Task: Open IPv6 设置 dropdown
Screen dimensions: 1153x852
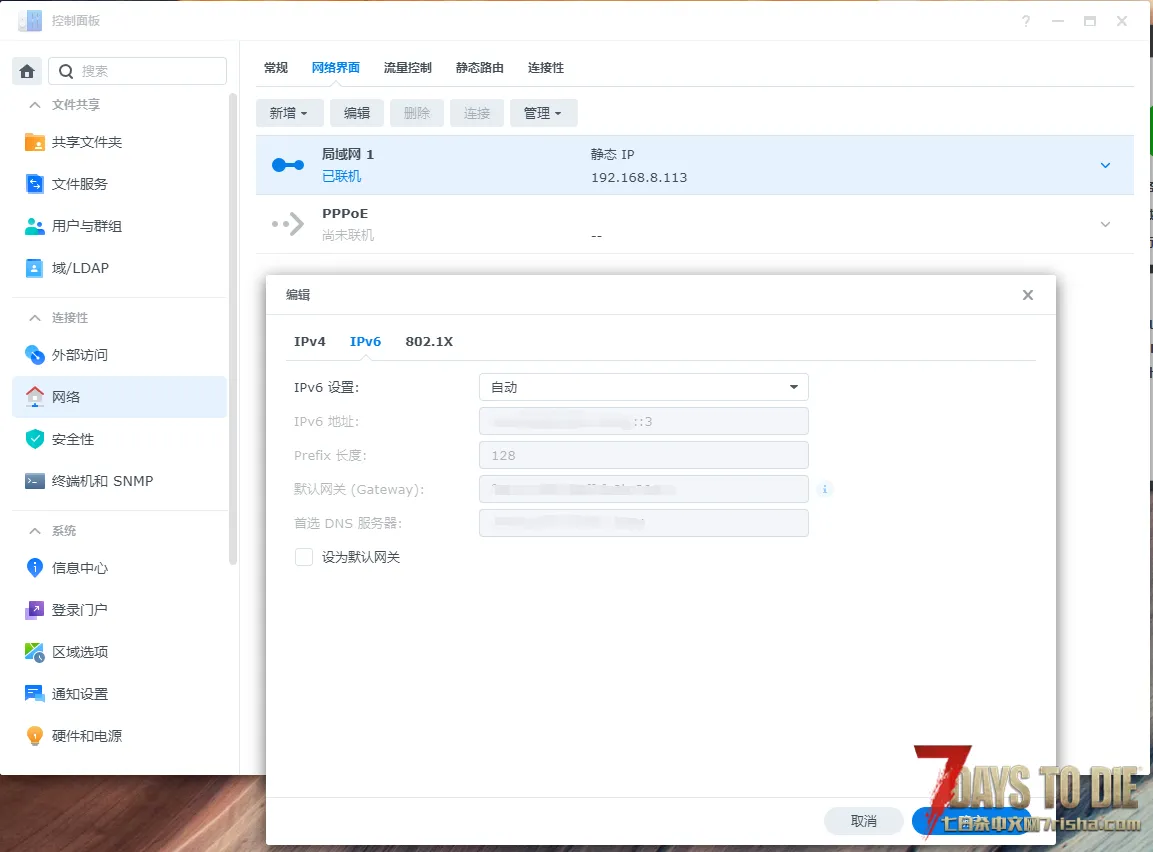Action: point(643,387)
